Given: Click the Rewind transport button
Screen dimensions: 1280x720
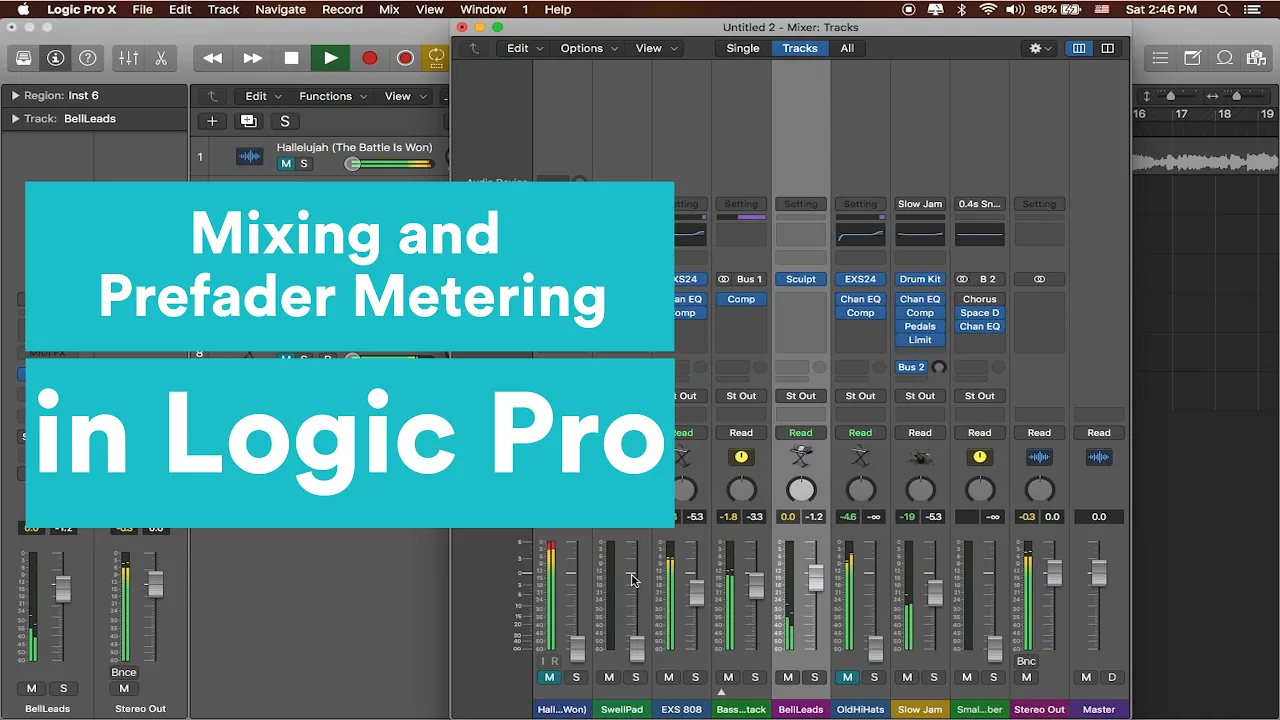Looking at the screenshot, I should (213, 58).
